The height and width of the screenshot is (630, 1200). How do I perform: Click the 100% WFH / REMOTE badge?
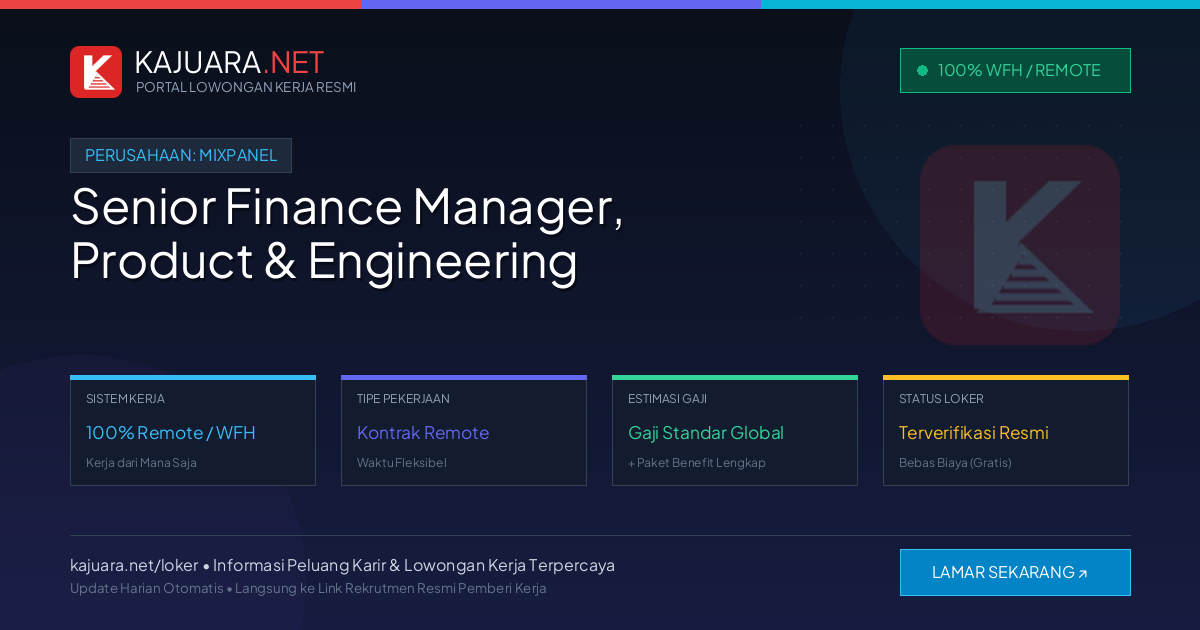click(x=1015, y=70)
